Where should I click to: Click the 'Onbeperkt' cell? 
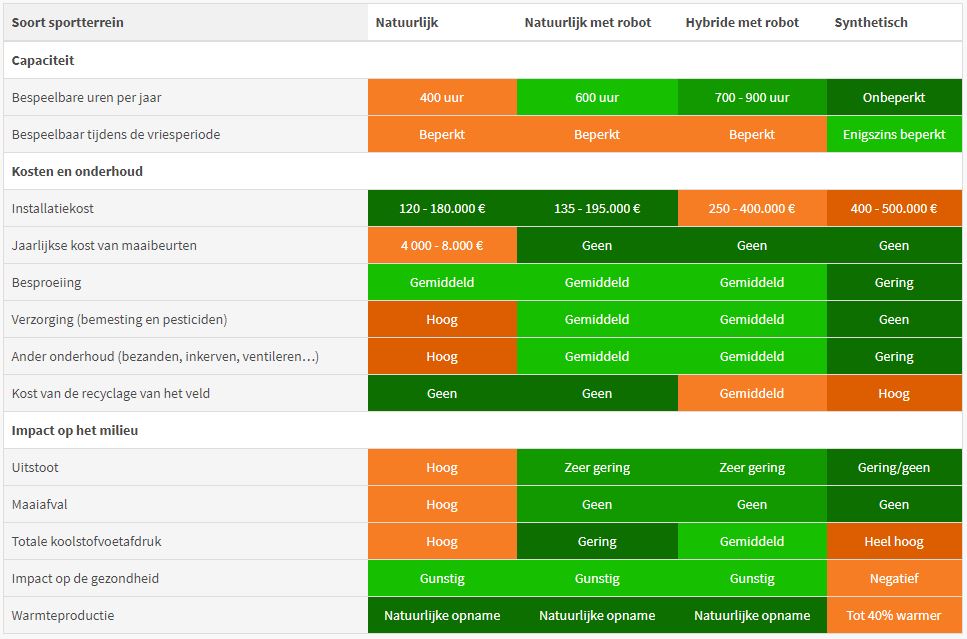click(x=894, y=97)
